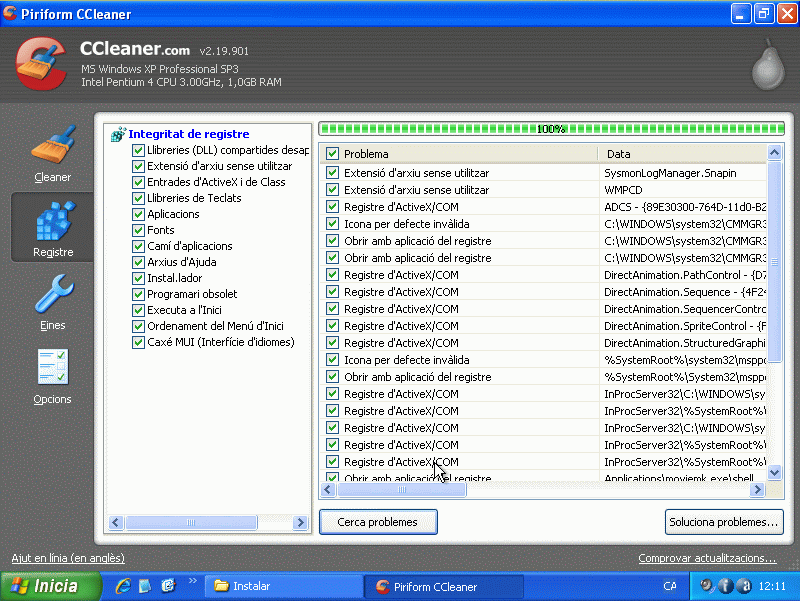
Task: Uncheck the Fonts checkbox
Action: point(138,230)
